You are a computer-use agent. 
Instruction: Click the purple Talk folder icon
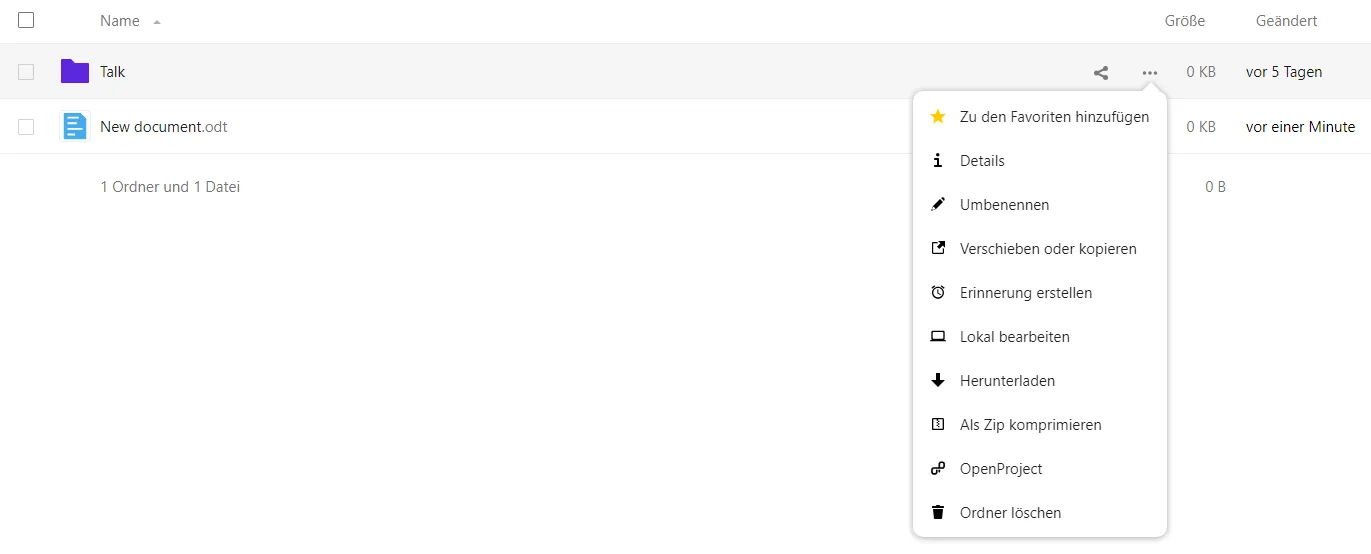tap(75, 71)
